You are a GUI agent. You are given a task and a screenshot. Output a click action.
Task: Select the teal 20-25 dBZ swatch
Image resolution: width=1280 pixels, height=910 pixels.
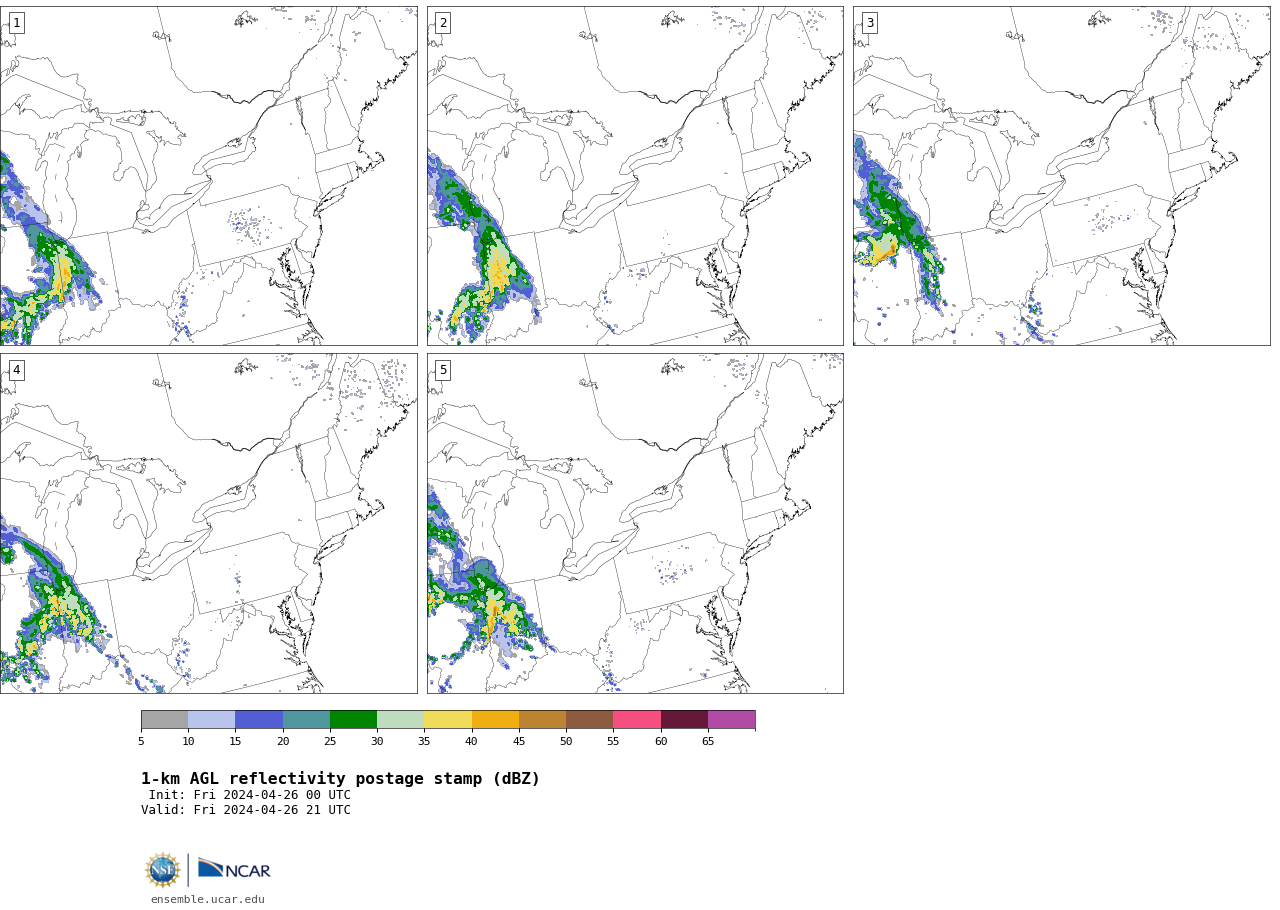tap(306, 720)
